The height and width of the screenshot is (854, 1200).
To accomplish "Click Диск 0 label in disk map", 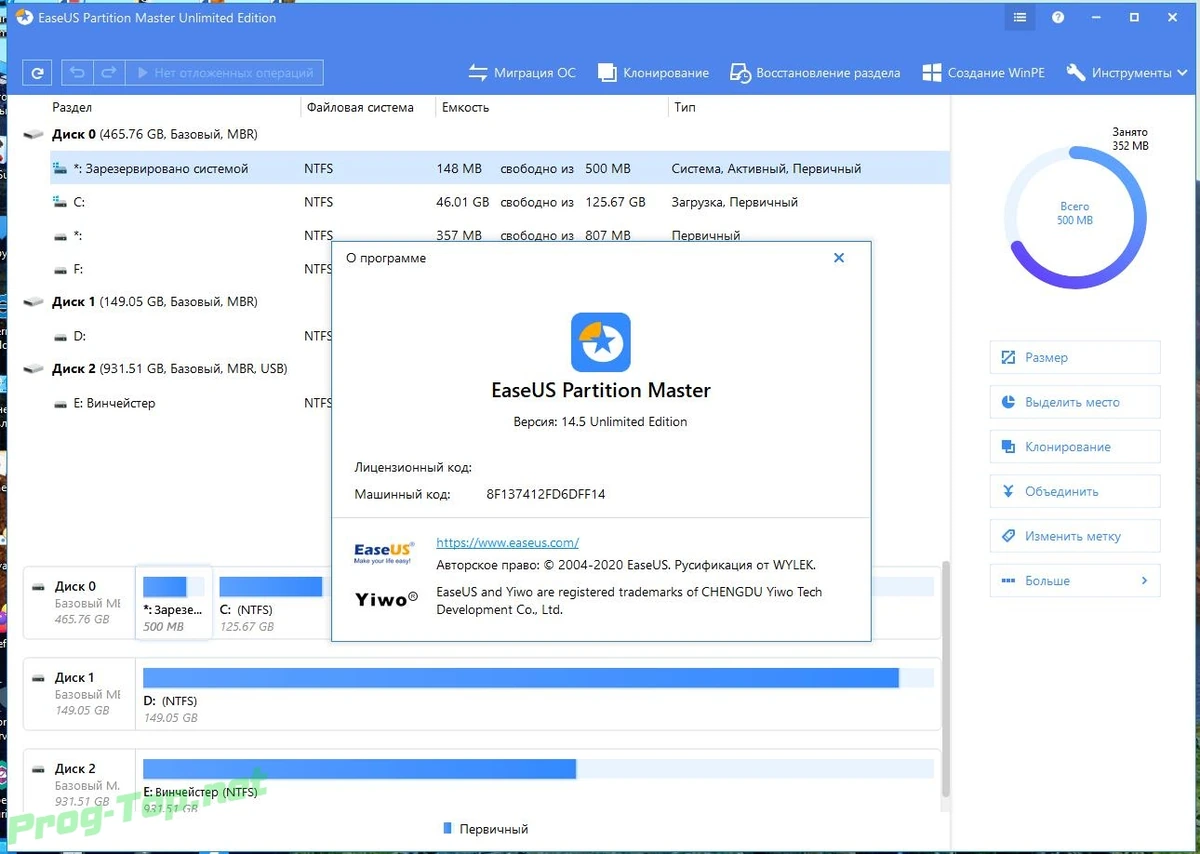I will [x=75, y=587].
